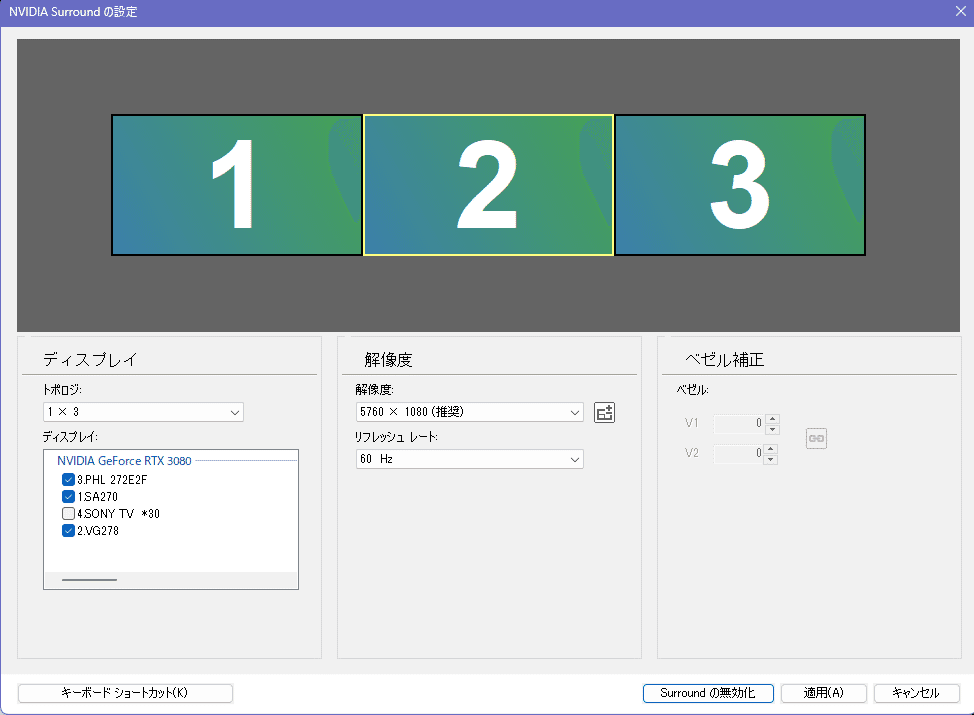Open the 60 Hz refresh rate dropdown
The image size is (974, 715).
(x=470, y=459)
